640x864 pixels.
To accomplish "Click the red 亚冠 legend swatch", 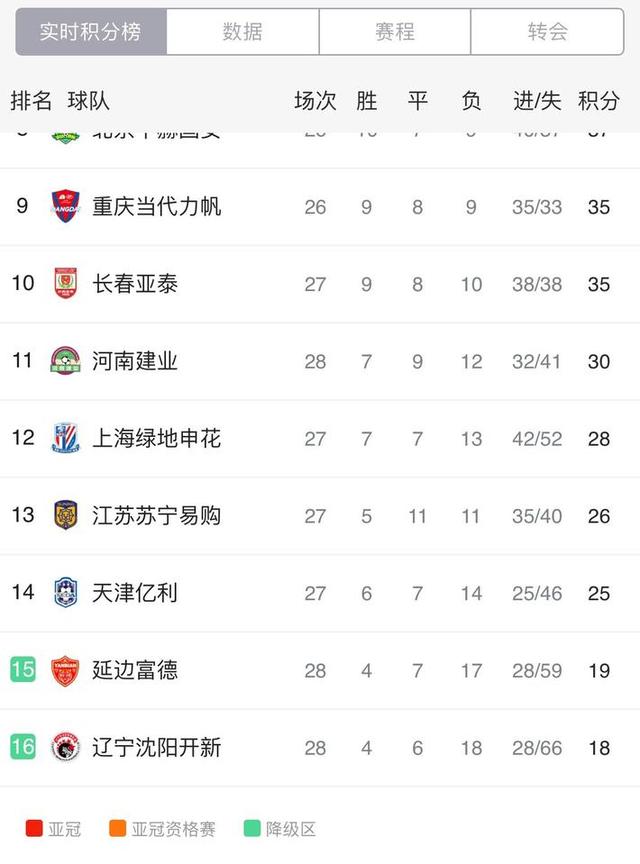I will click(x=34, y=828).
